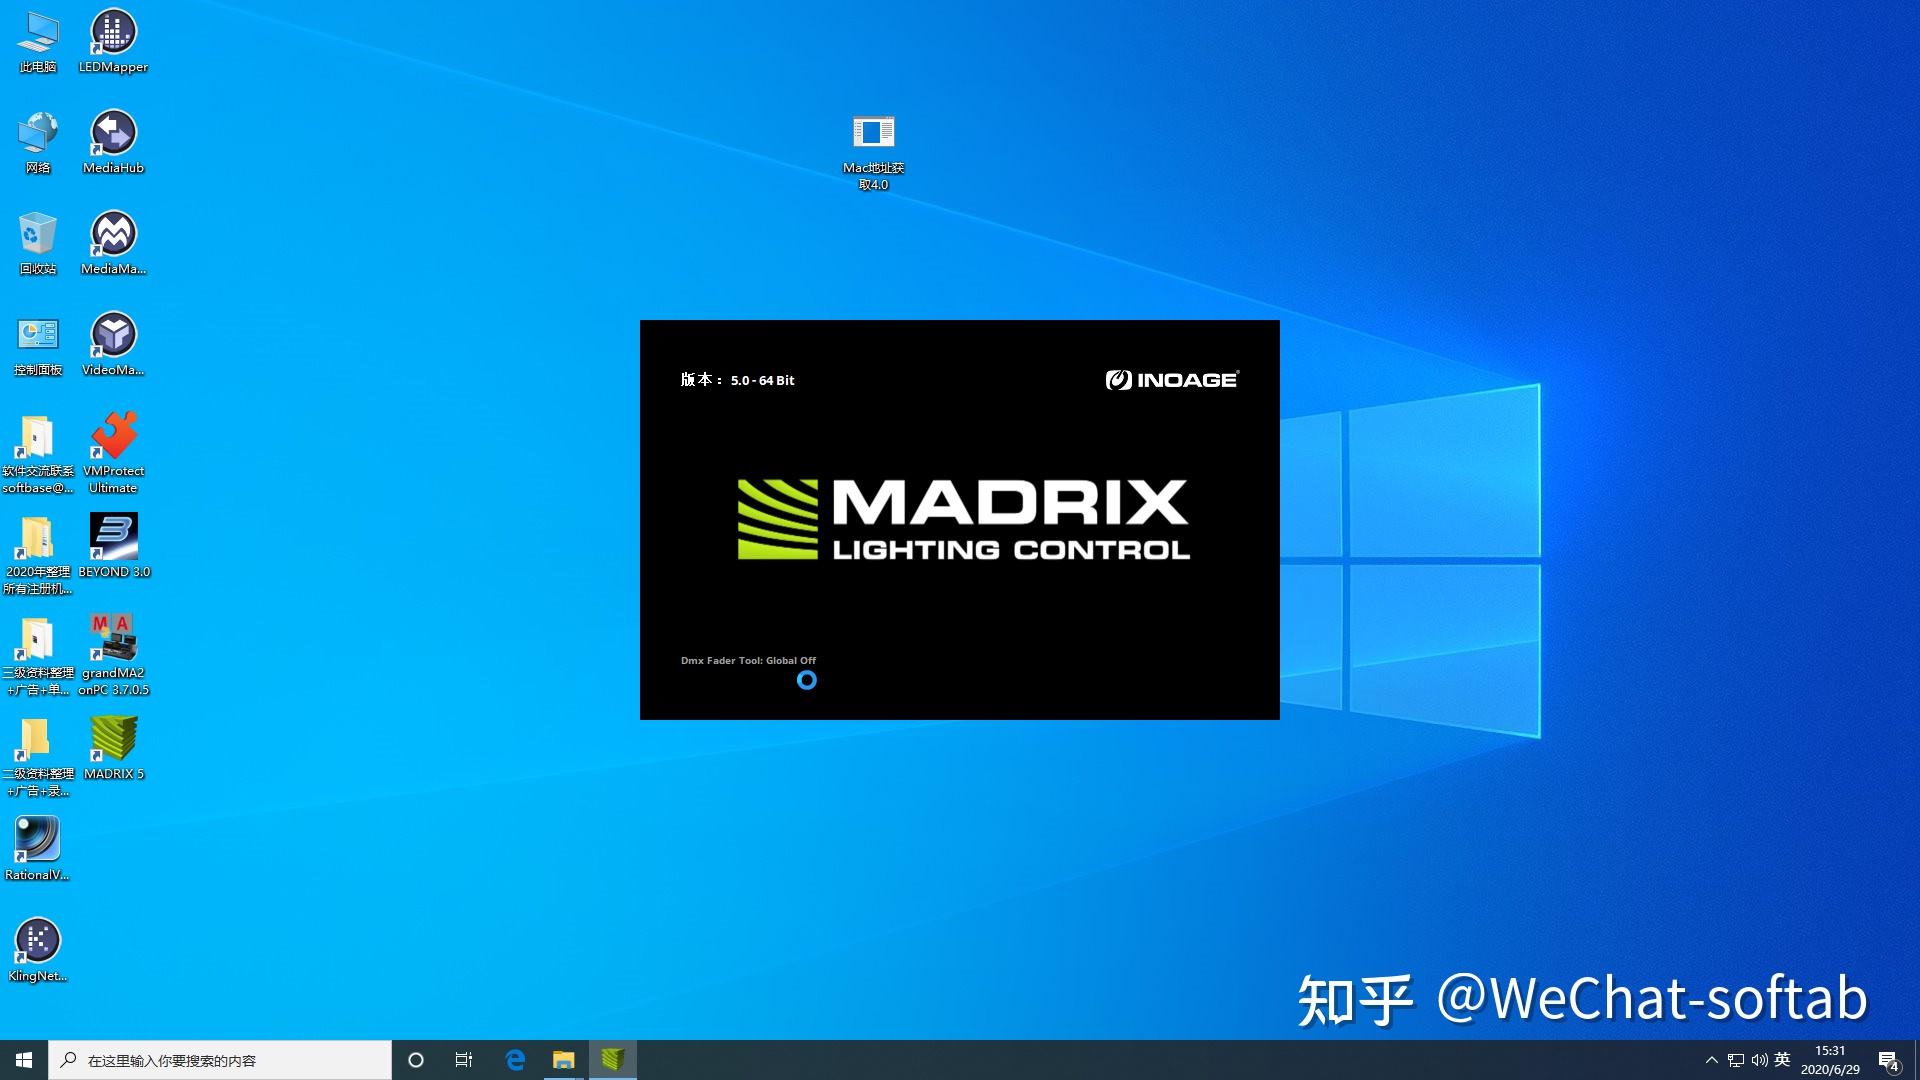The height and width of the screenshot is (1080, 1920).
Task: Open notification center showing 4 notifications
Action: (1890, 1059)
